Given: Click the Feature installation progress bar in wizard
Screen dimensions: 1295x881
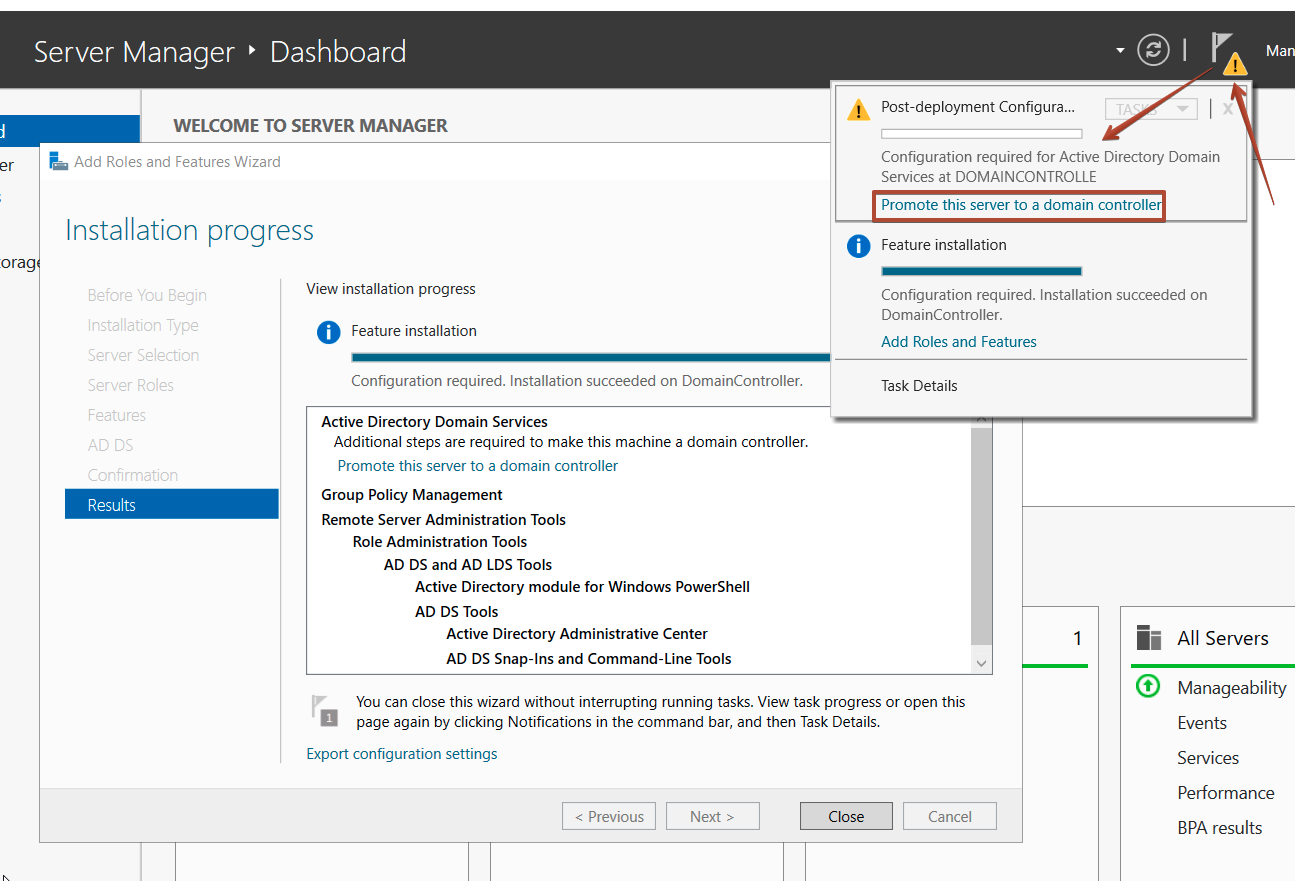Looking at the screenshot, I should click(590, 357).
